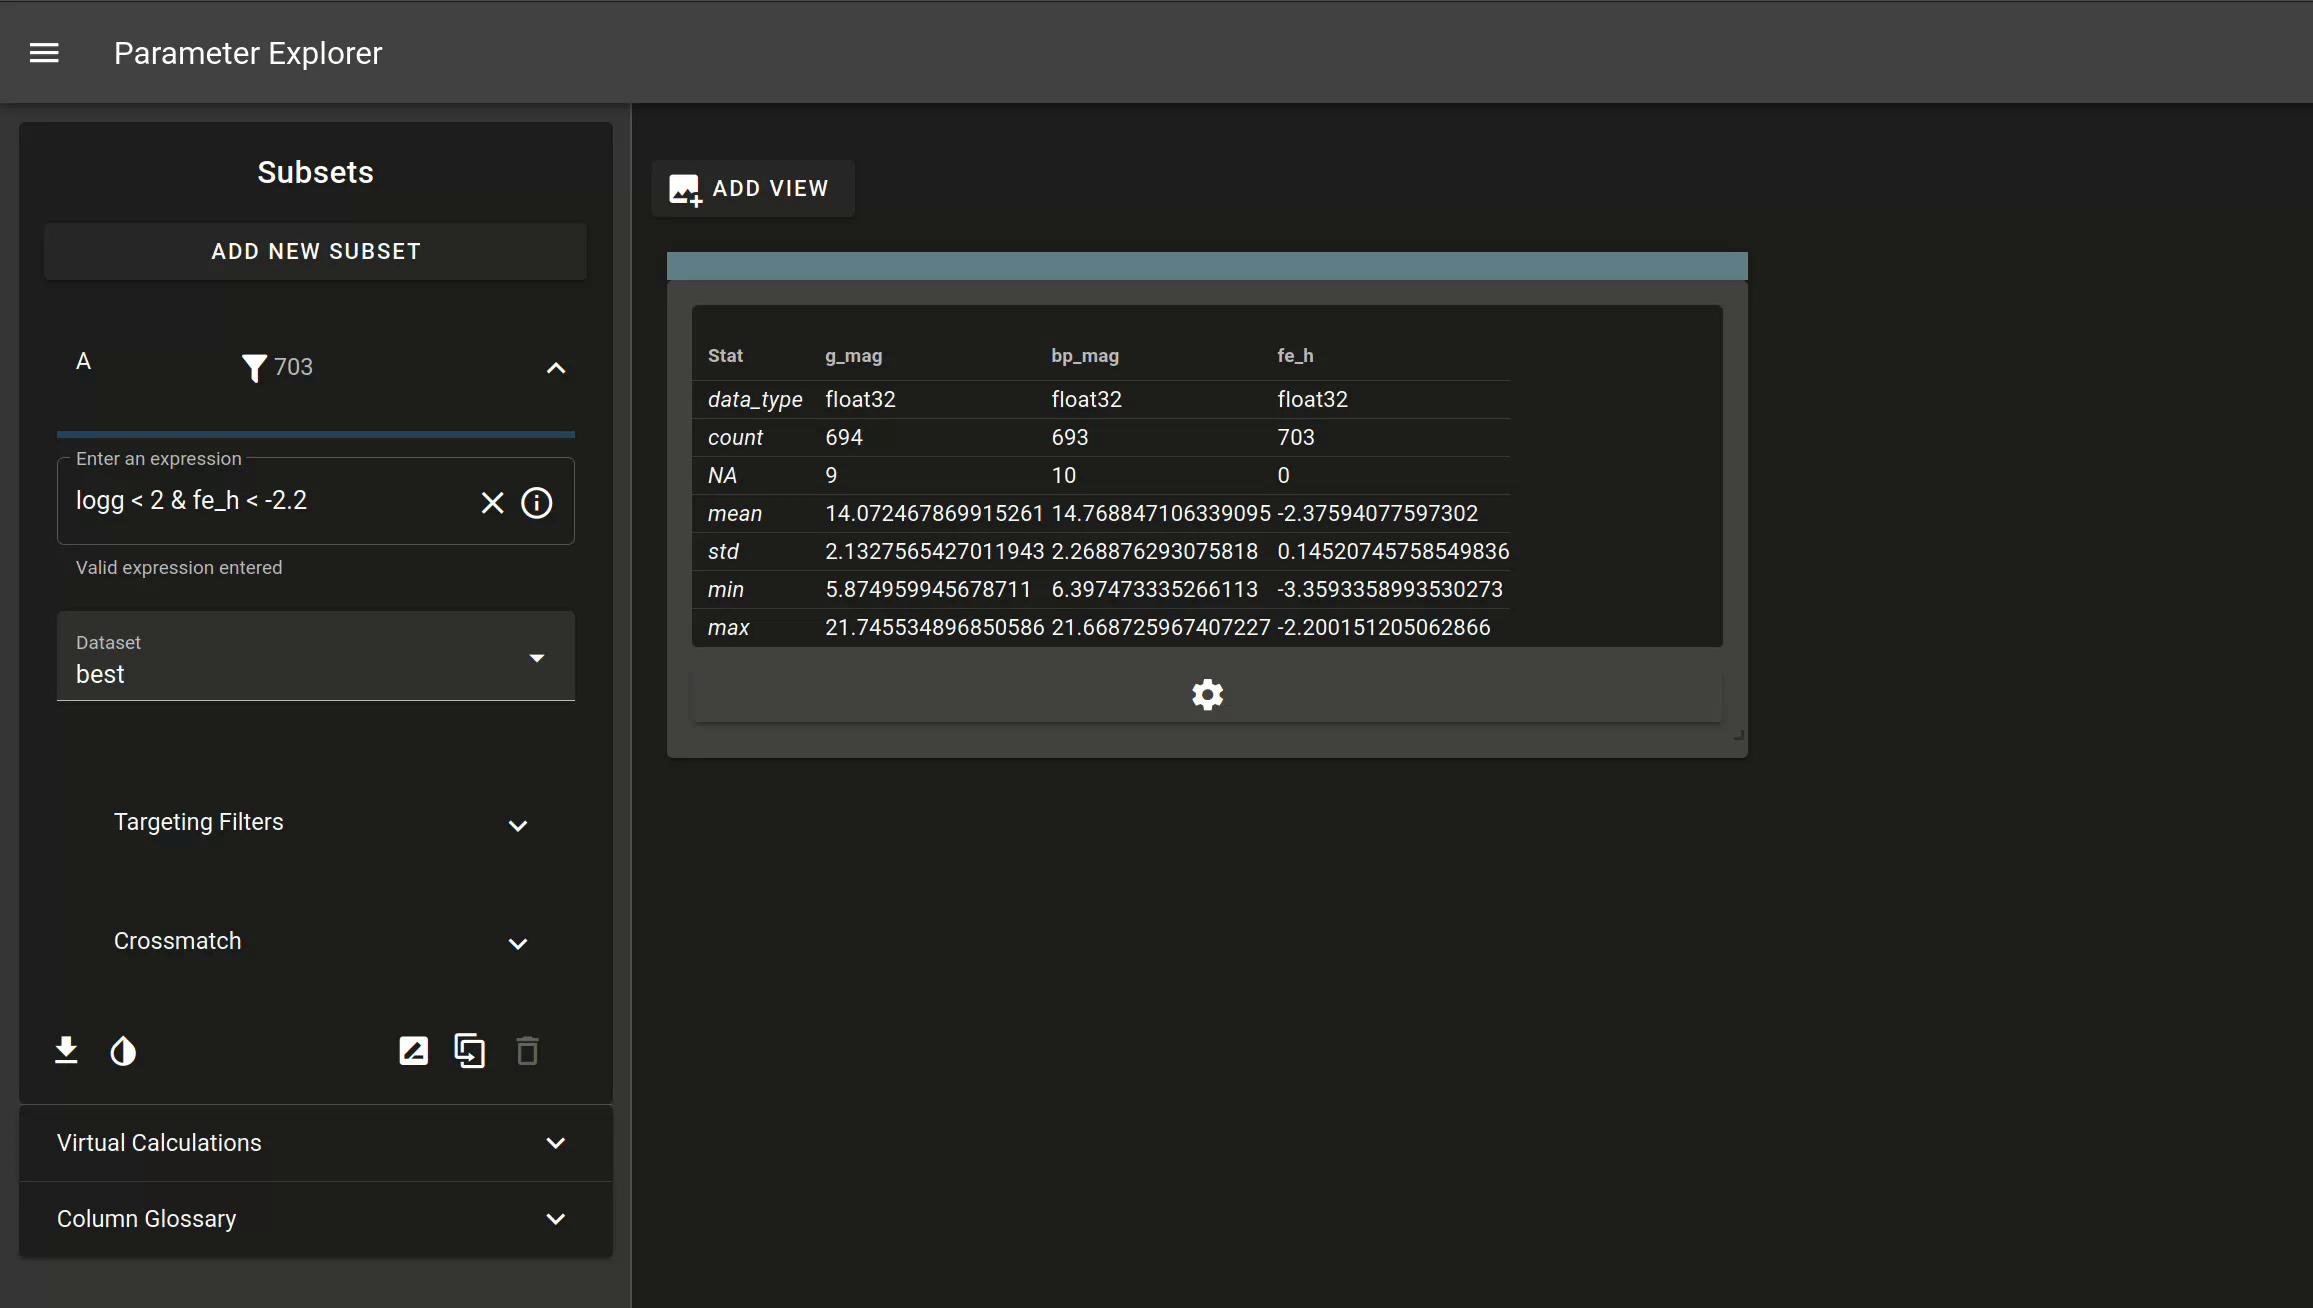The width and height of the screenshot is (2313, 1308).
Task: Open the hamburger navigation menu
Action: tap(44, 53)
